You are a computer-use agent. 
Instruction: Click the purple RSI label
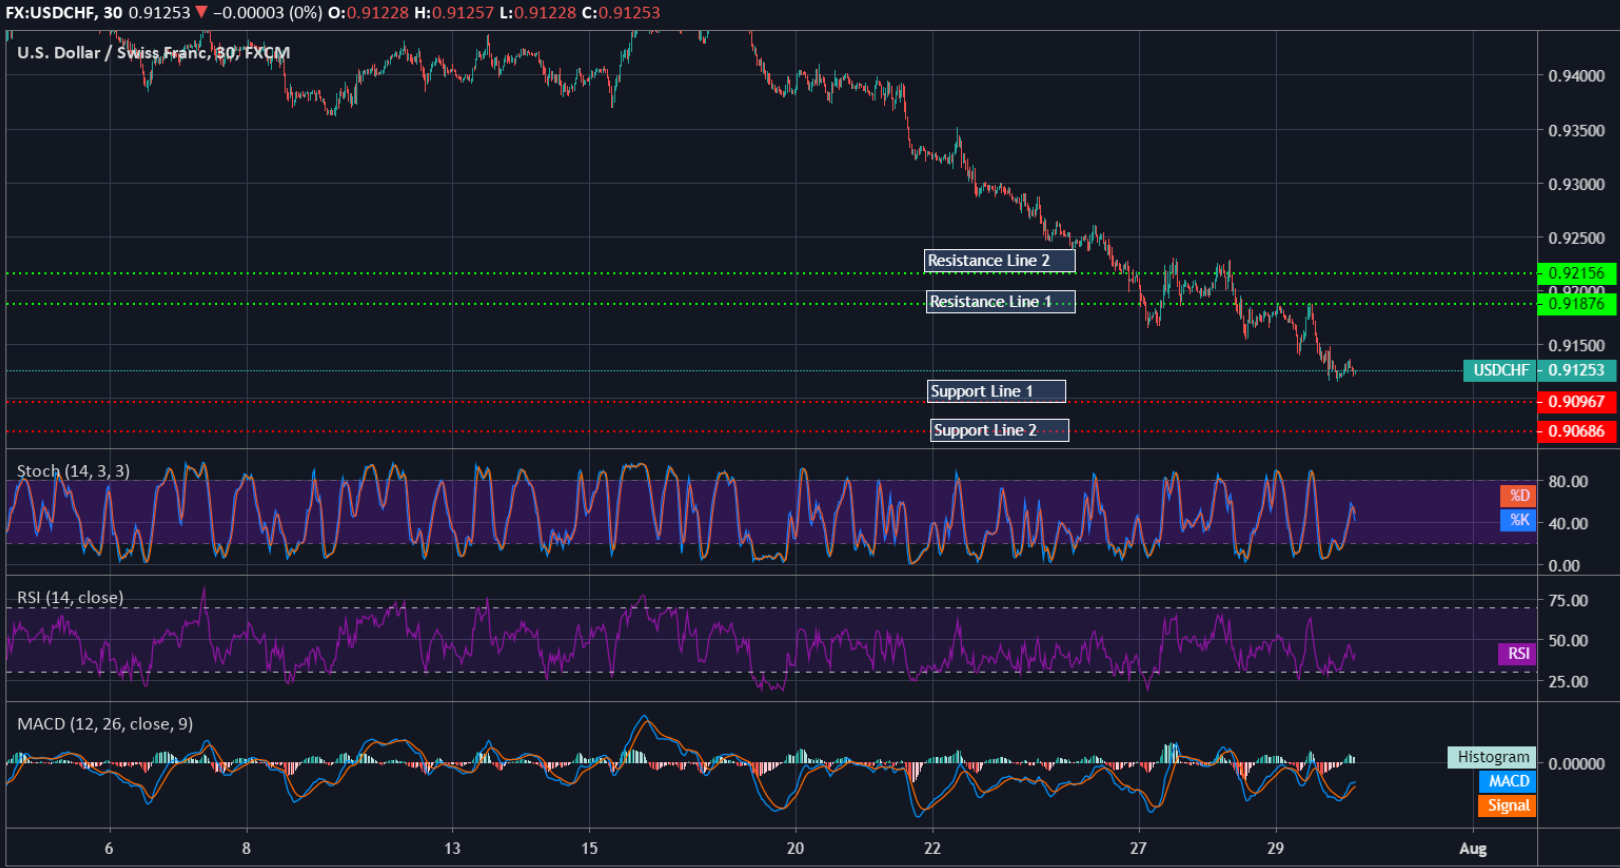point(1517,654)
